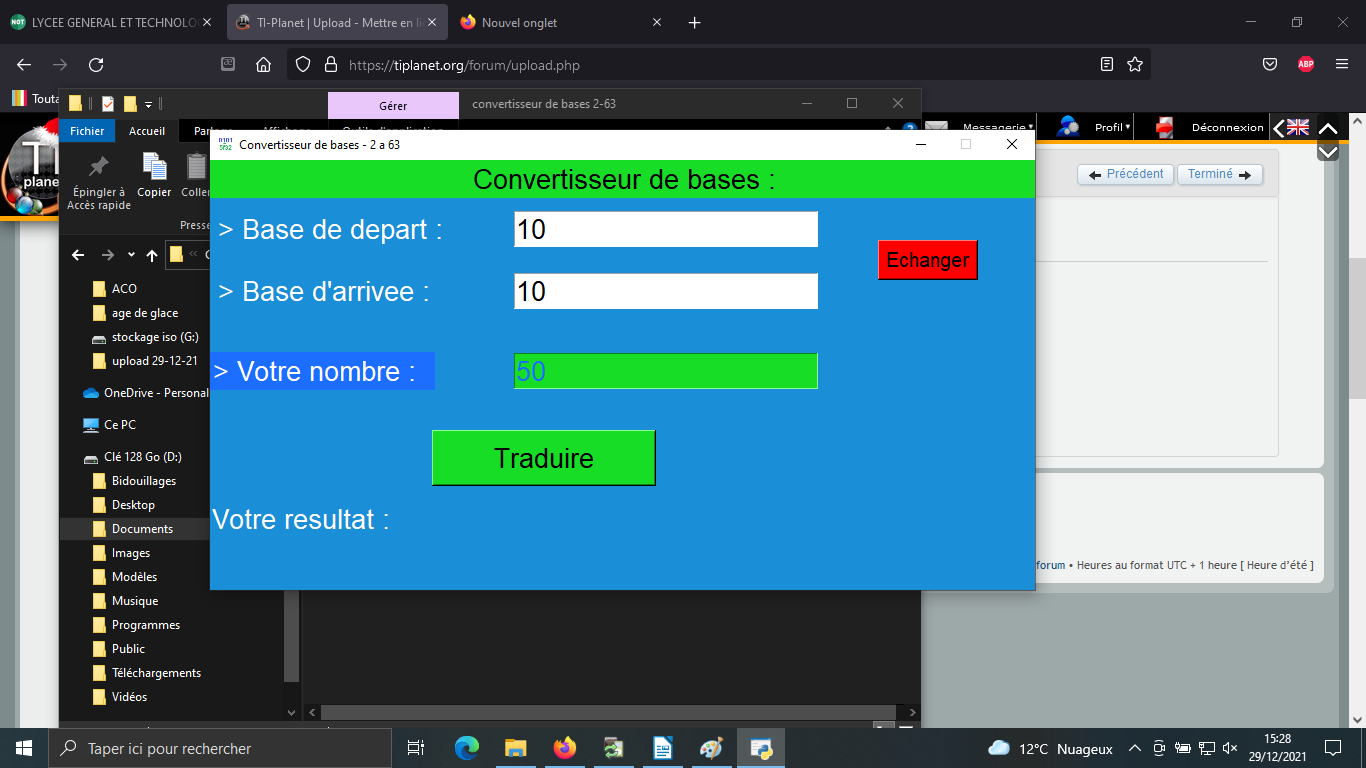This screenshot has height=768, width=1366.
Task: Go to the Firefox home page
Action: 263,65
